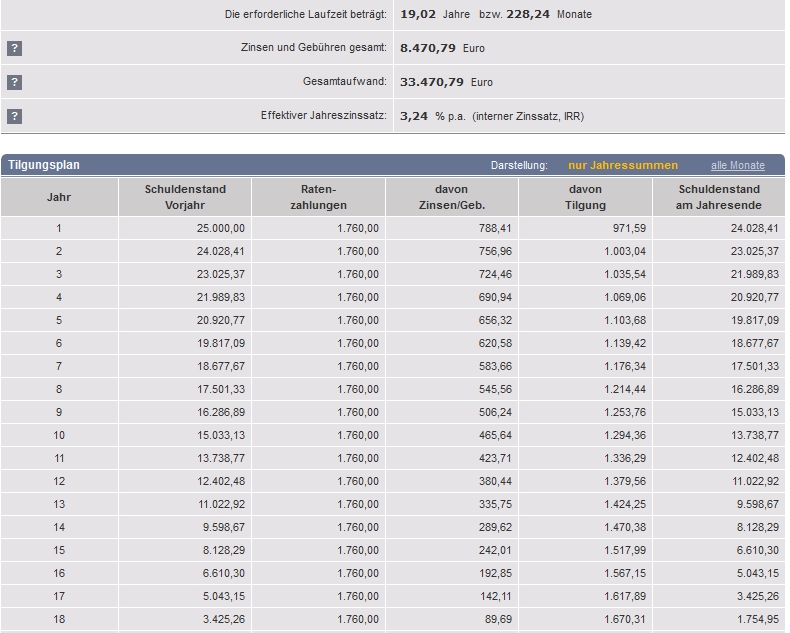Image resolution: width=790 pixels, height=633 pixels.
Task: Click interest value 506,24 in year 9
Action: (495, 412)
